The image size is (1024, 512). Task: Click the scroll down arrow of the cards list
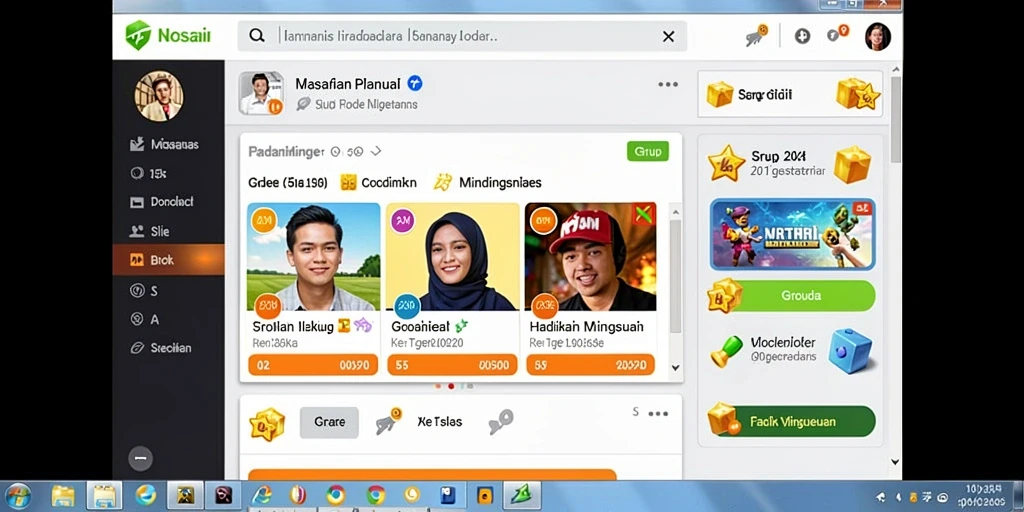pyautogui.click(x=675, y=368)
